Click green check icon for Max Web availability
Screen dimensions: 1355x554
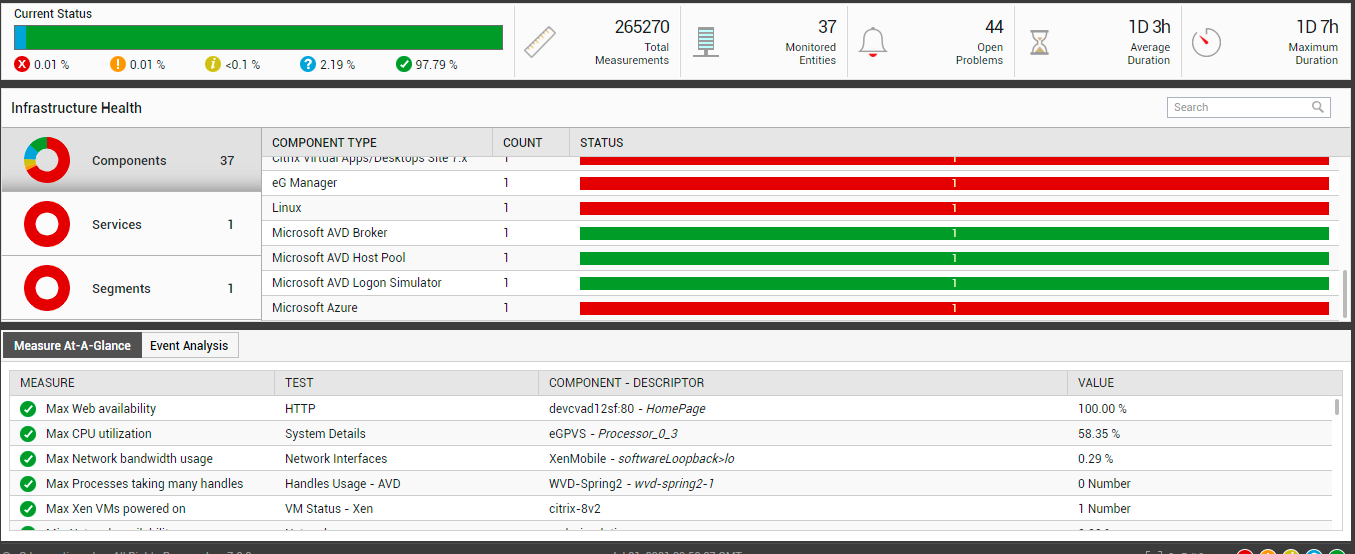(28, 409)
